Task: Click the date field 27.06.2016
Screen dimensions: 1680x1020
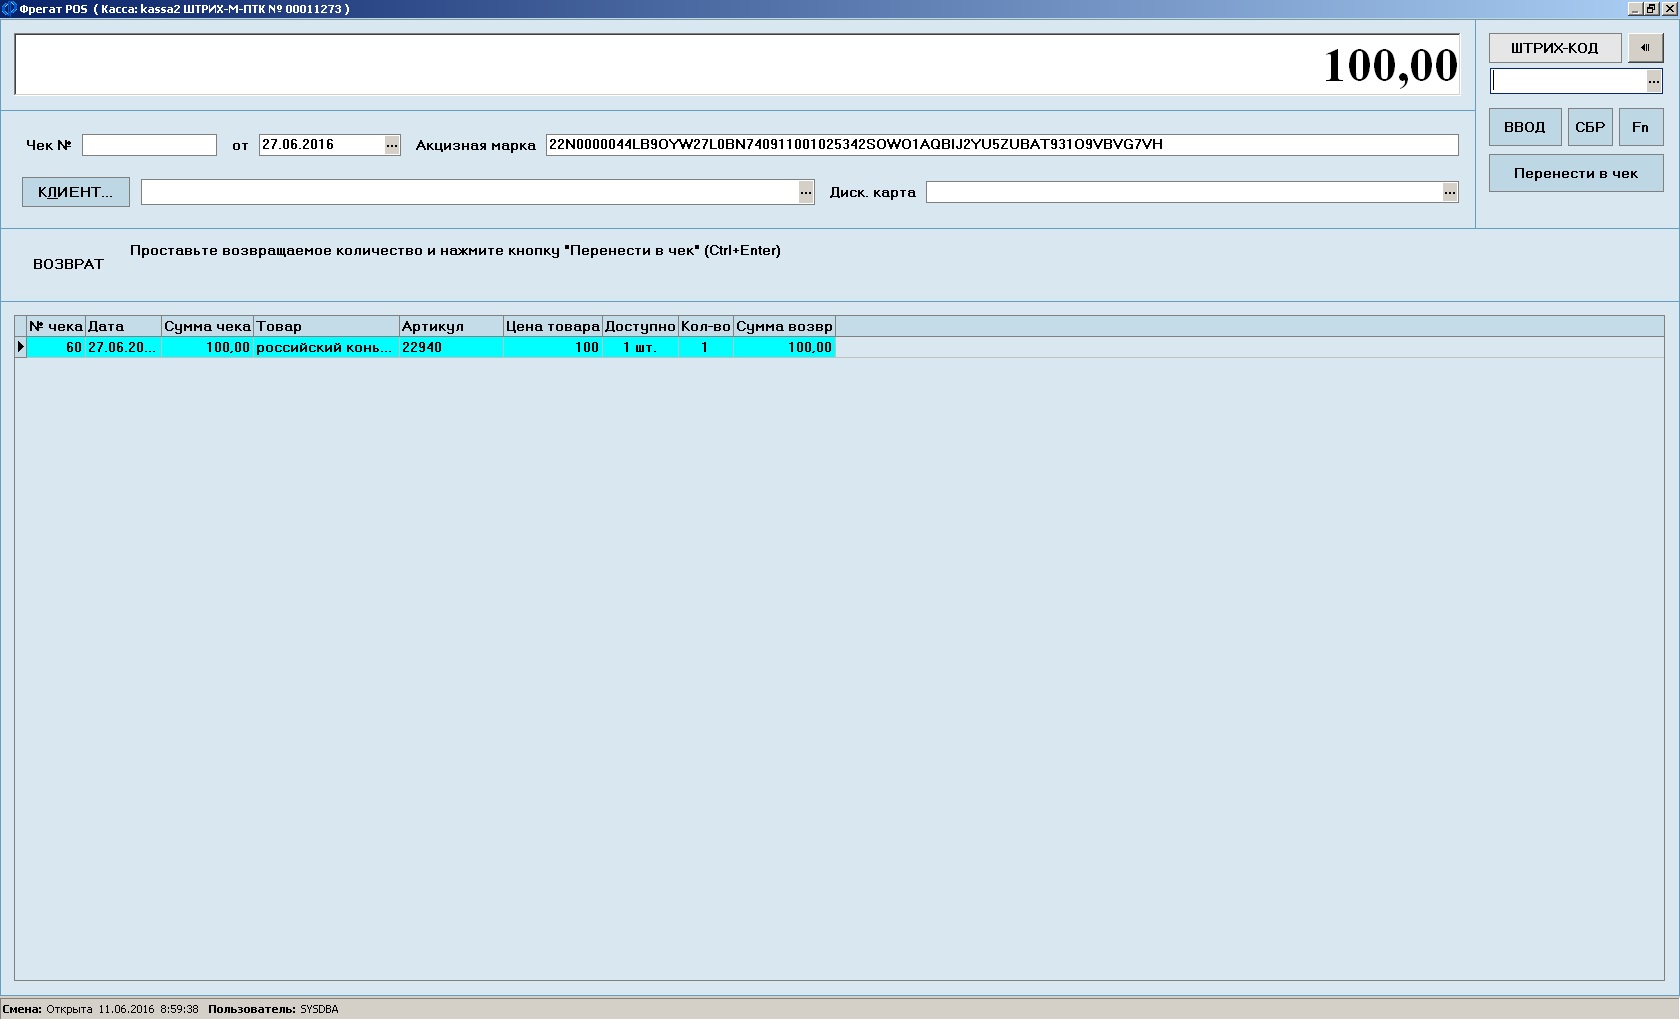Action: [x=322, y=145]
